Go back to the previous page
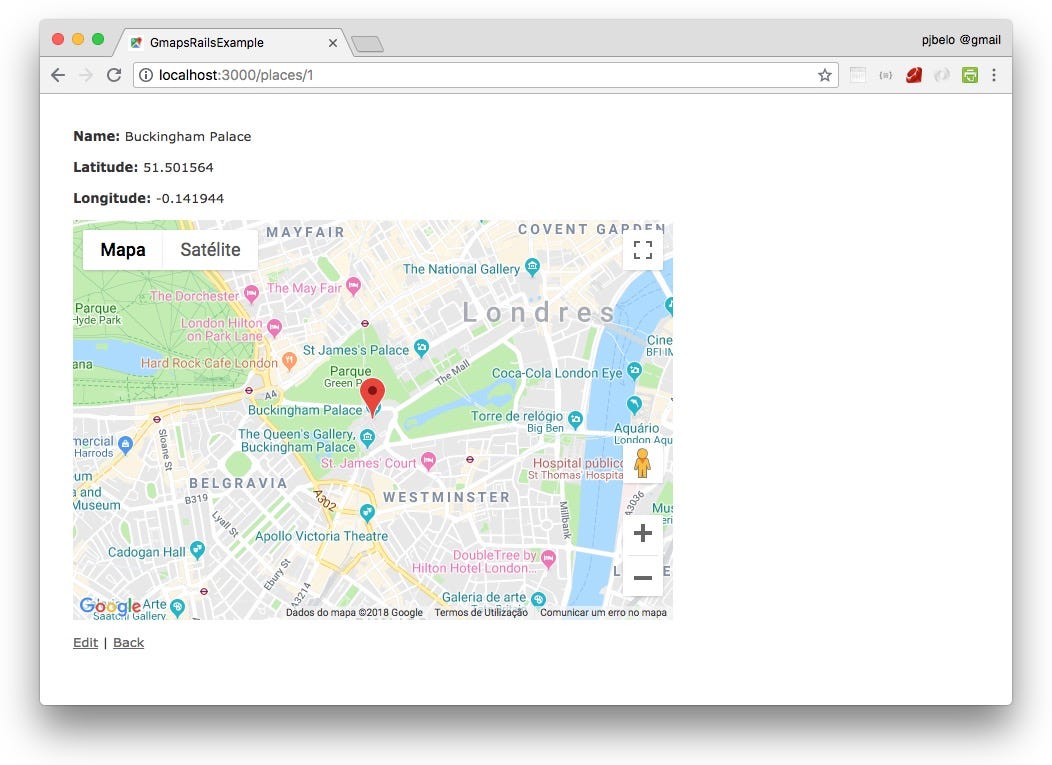Screen dimensions: 1052x765 coord(58,75)
